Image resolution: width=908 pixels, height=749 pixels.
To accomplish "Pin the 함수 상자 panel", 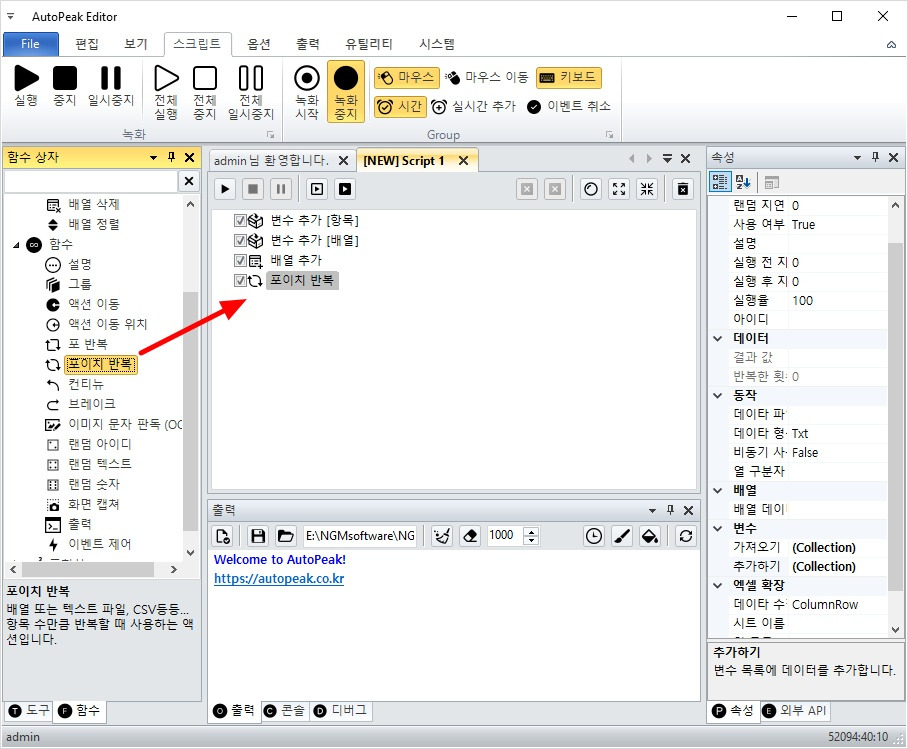I will [171, 157].
